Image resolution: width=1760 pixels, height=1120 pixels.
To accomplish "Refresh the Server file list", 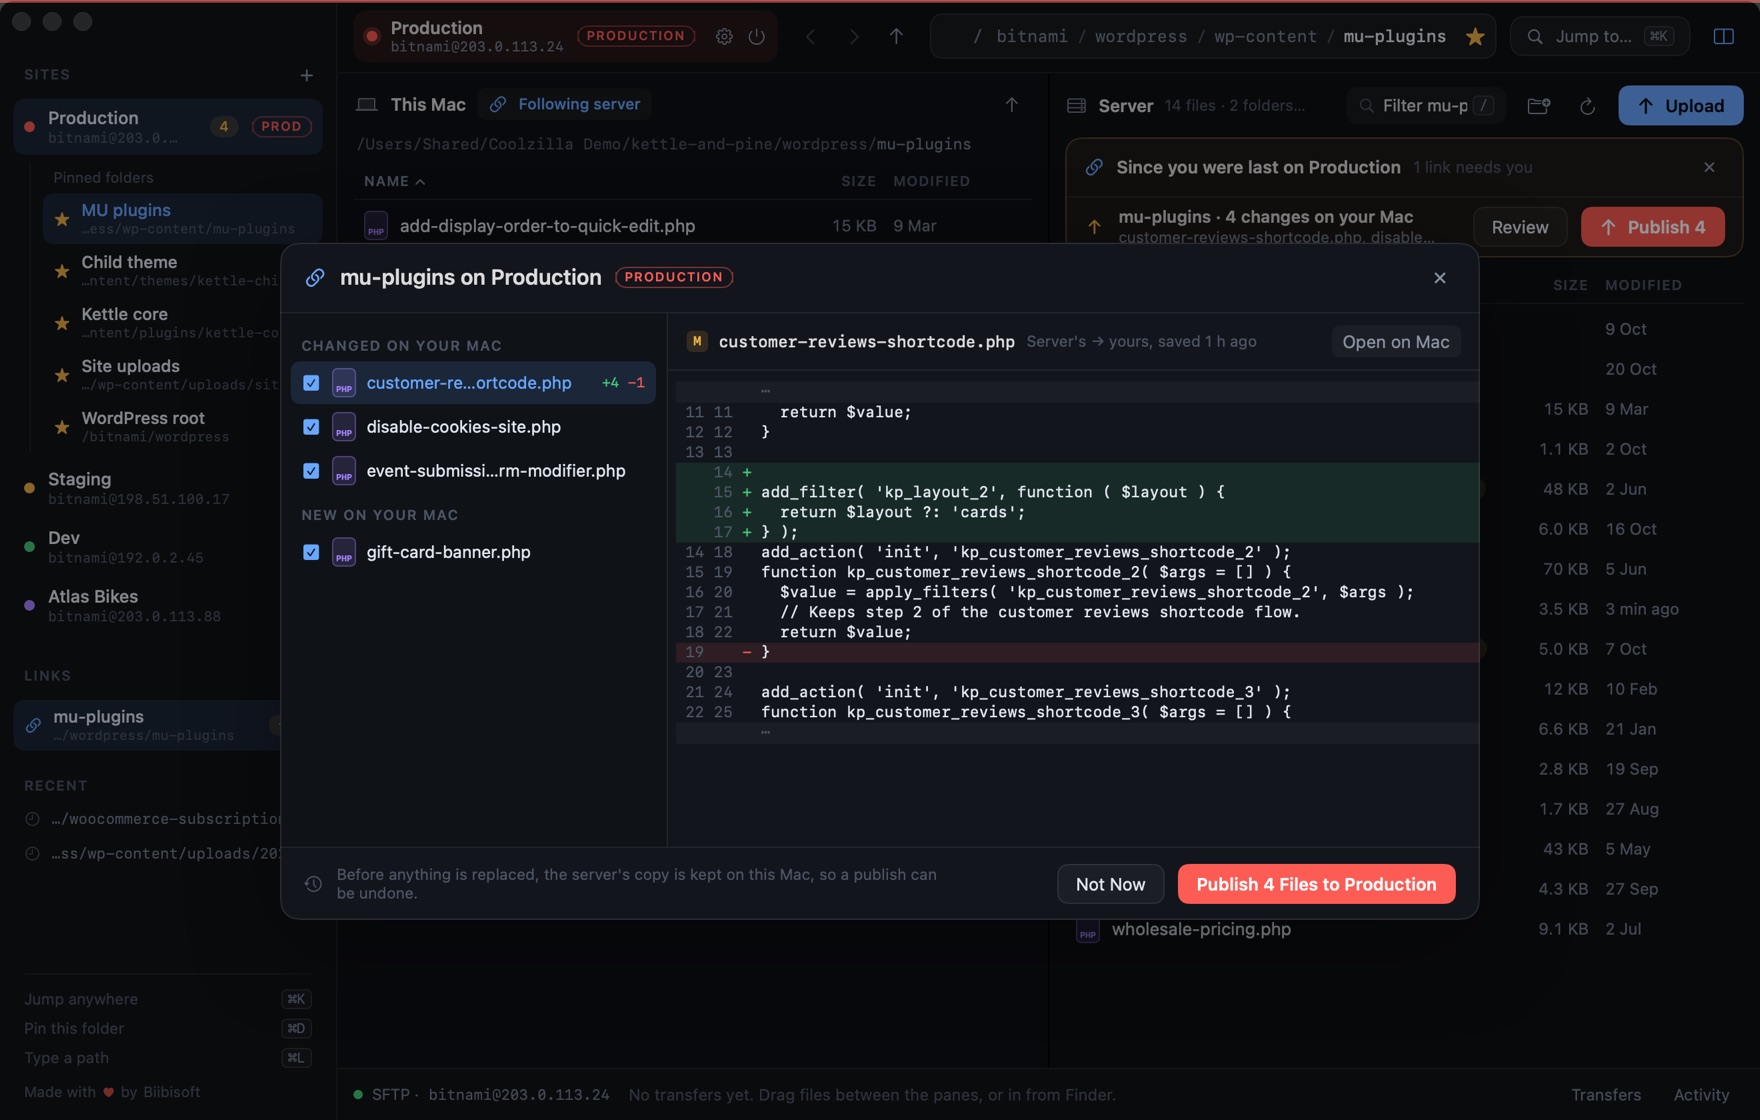I will point(1587,106).
